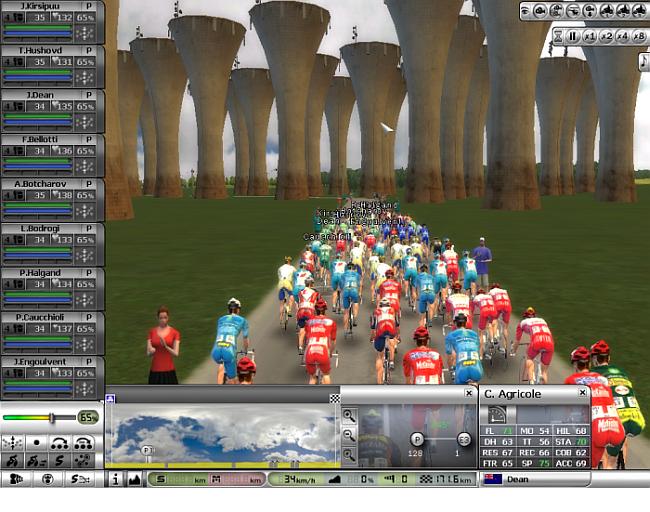
Task: Open the music note sound panel
Action: (643, 61)
